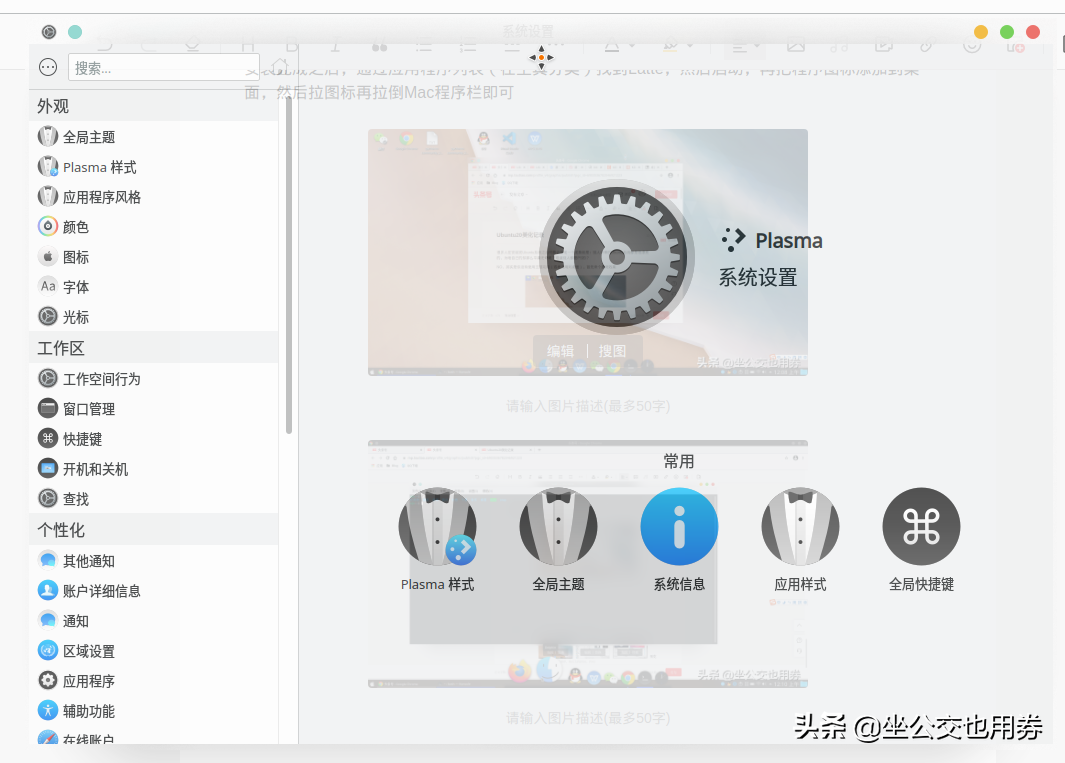Open 查找 in the sidebar
Viewport: 1065px width, 763px height.
154,499
